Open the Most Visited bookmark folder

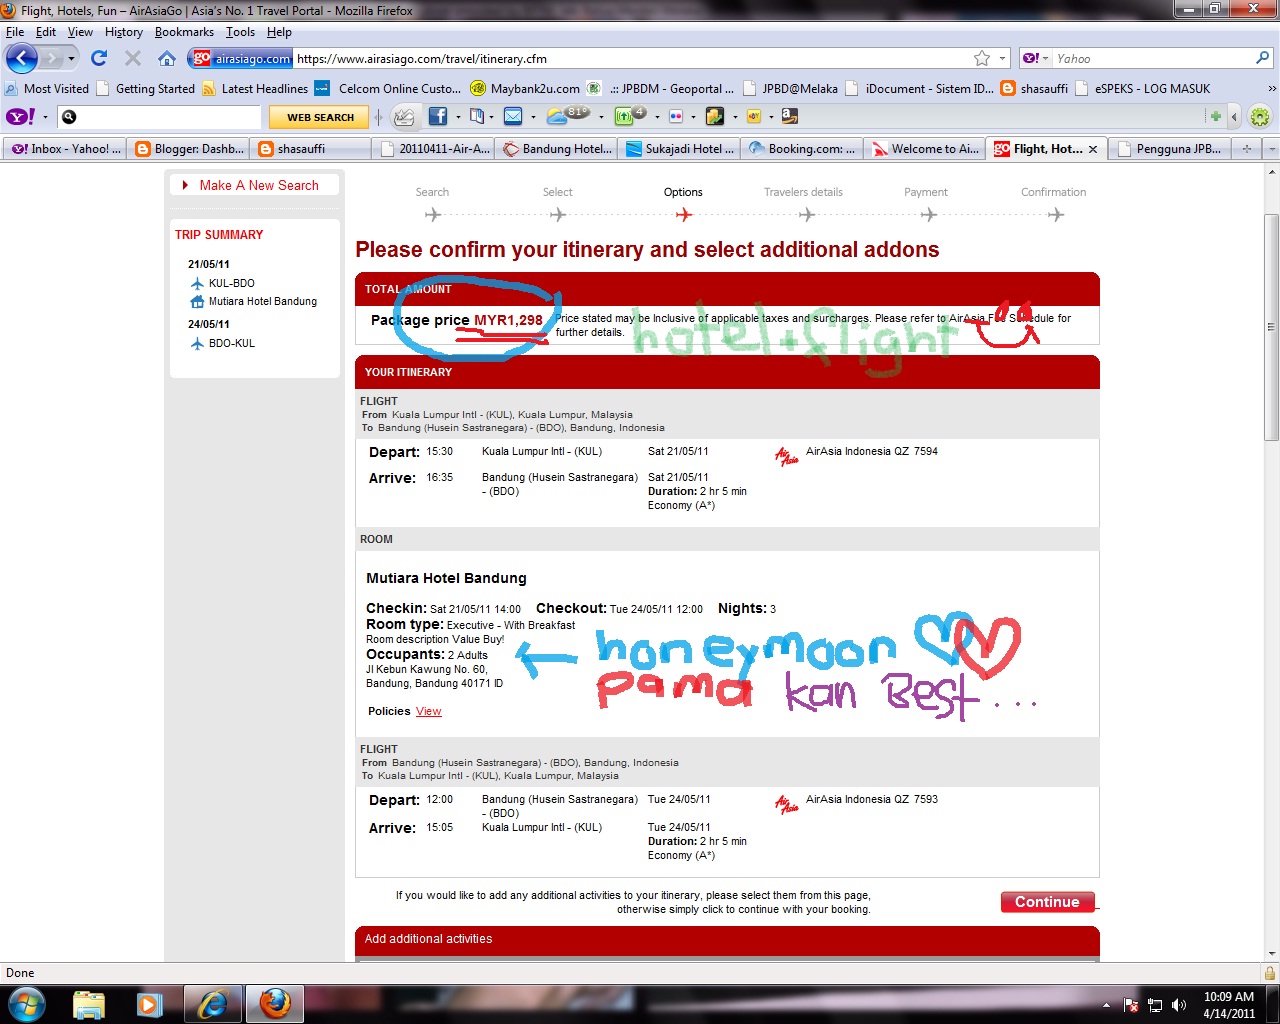click(47, 88)
